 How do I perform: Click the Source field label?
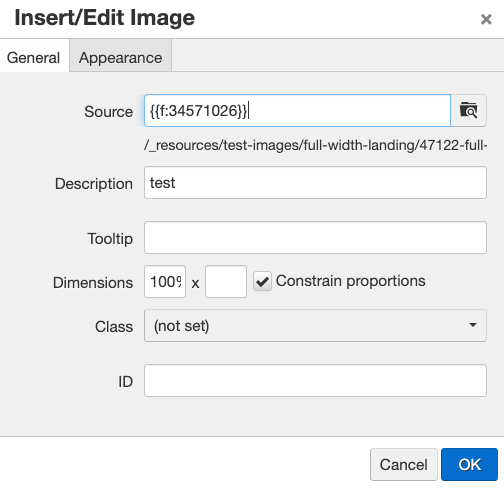(x=108, y=111)
